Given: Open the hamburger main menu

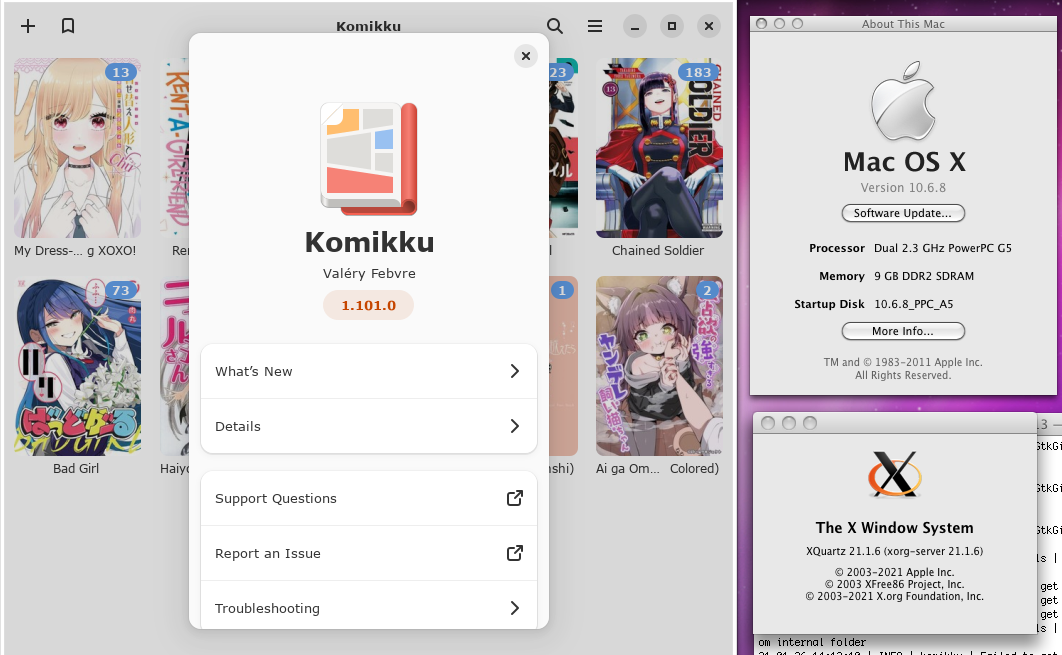Looking at the screenshot, I should (x=595, y=26).
